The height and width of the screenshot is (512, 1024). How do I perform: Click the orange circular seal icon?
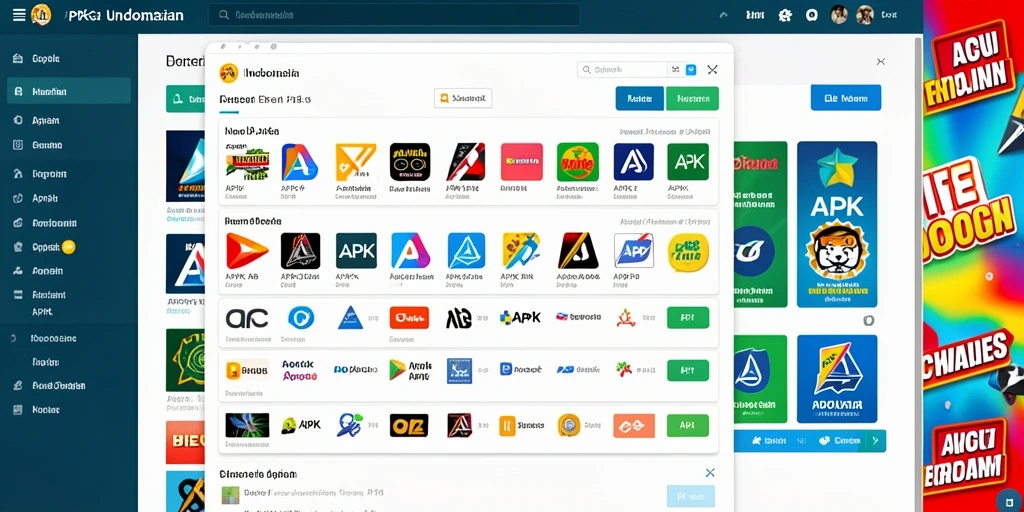click(569, 425)
